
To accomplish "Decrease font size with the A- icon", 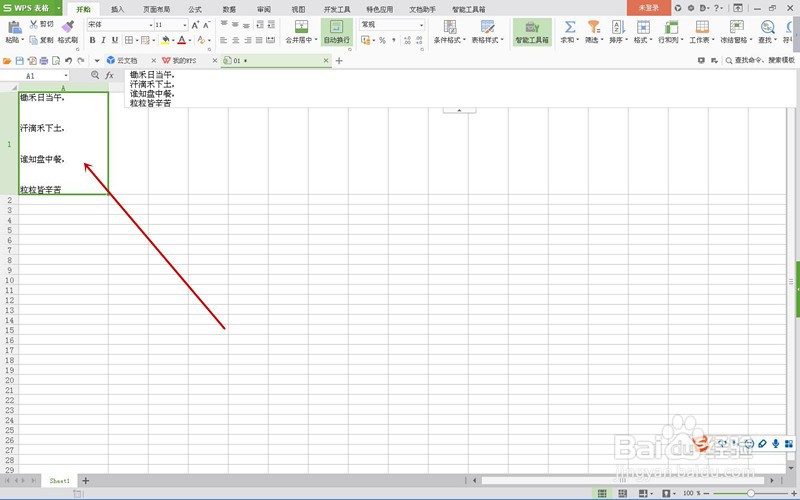I will 206,24.
